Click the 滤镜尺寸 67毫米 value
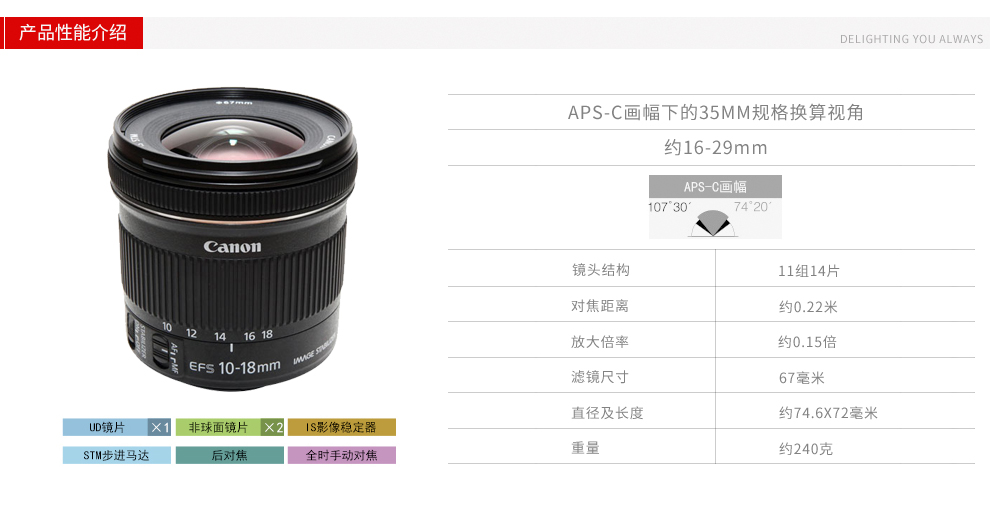 point(802,378)
